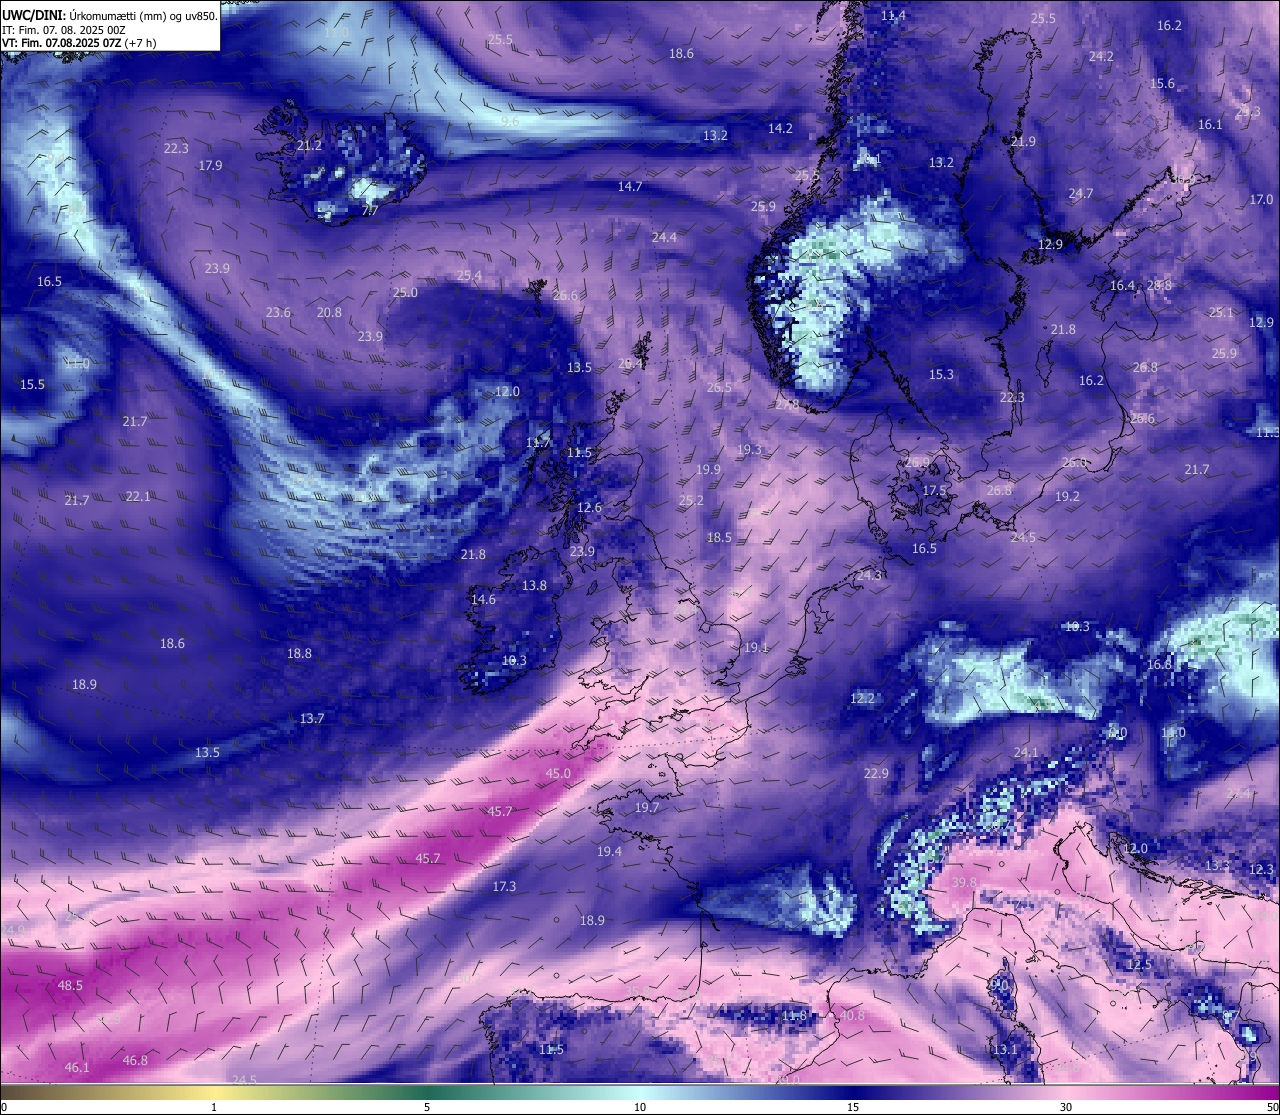The image size is (1280, 1115).
Task: Click the 18.8 map value
Action: [299, 654]
